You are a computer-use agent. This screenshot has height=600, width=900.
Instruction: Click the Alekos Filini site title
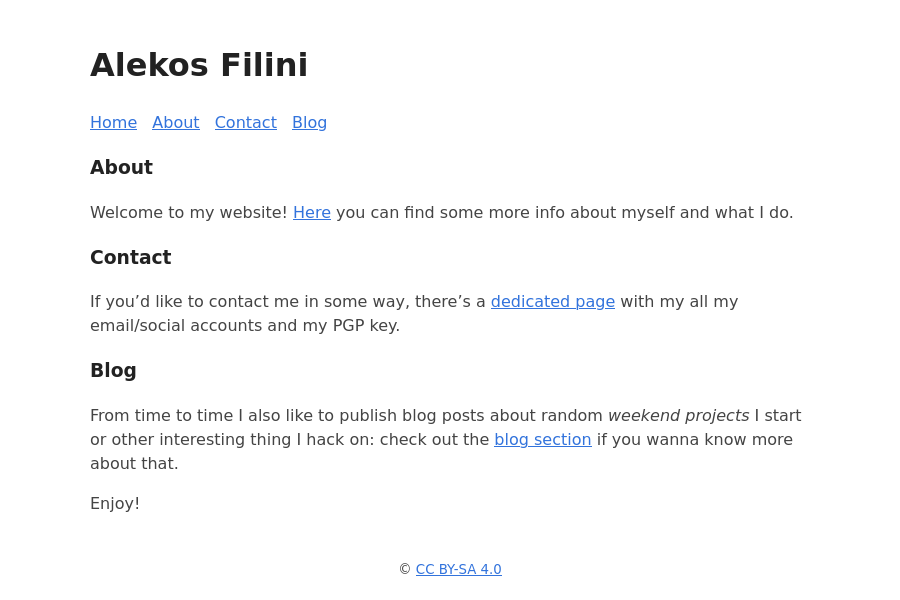[x=199, y=65]
